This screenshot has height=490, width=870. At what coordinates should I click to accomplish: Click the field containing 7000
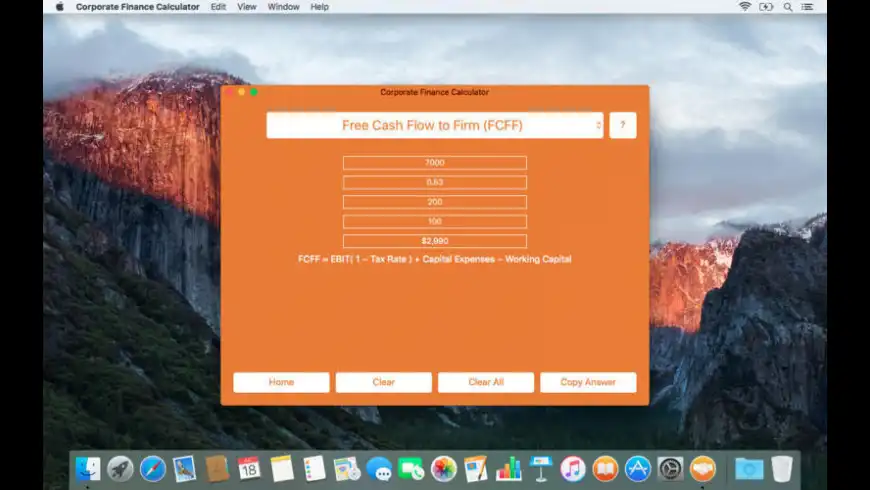tap(434, 163)
